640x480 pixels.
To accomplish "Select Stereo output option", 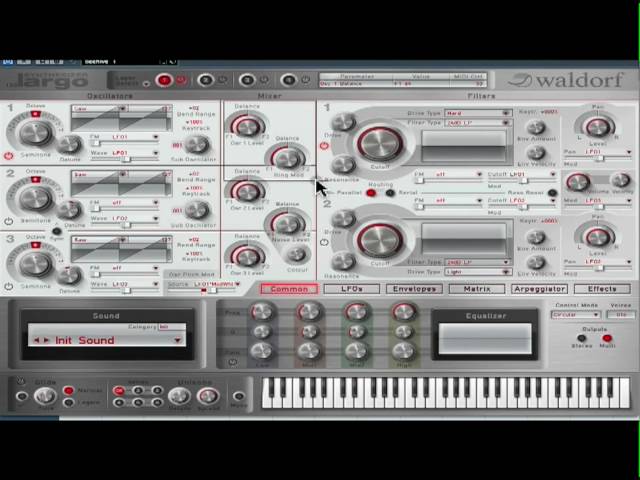I will (x=581, y=338).
